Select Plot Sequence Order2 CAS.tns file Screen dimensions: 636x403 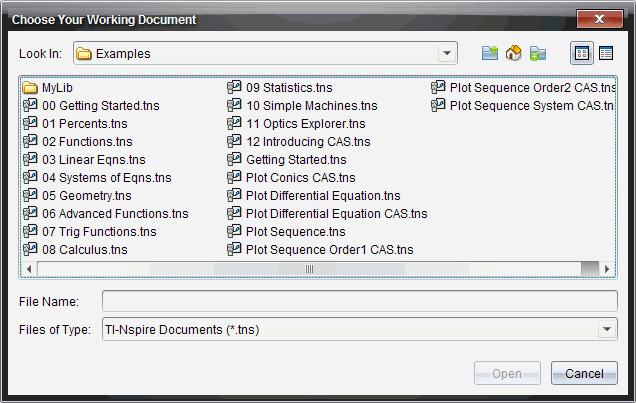pyautogui.click(x=530, y=87)
